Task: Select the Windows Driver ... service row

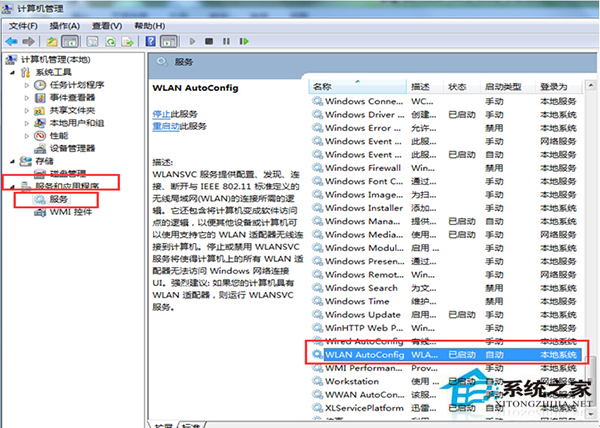Action: (x=446, y=115)
